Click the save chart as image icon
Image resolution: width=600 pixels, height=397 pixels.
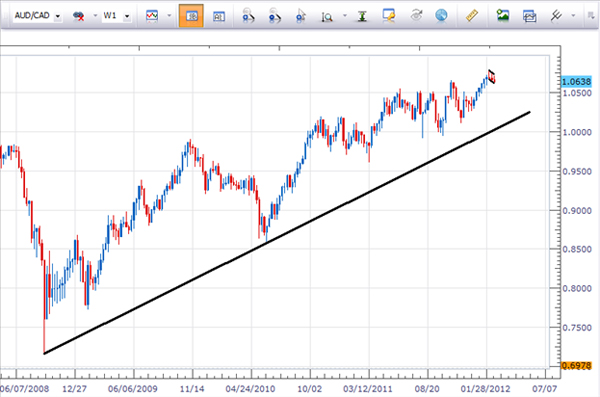tap(502, 16)
